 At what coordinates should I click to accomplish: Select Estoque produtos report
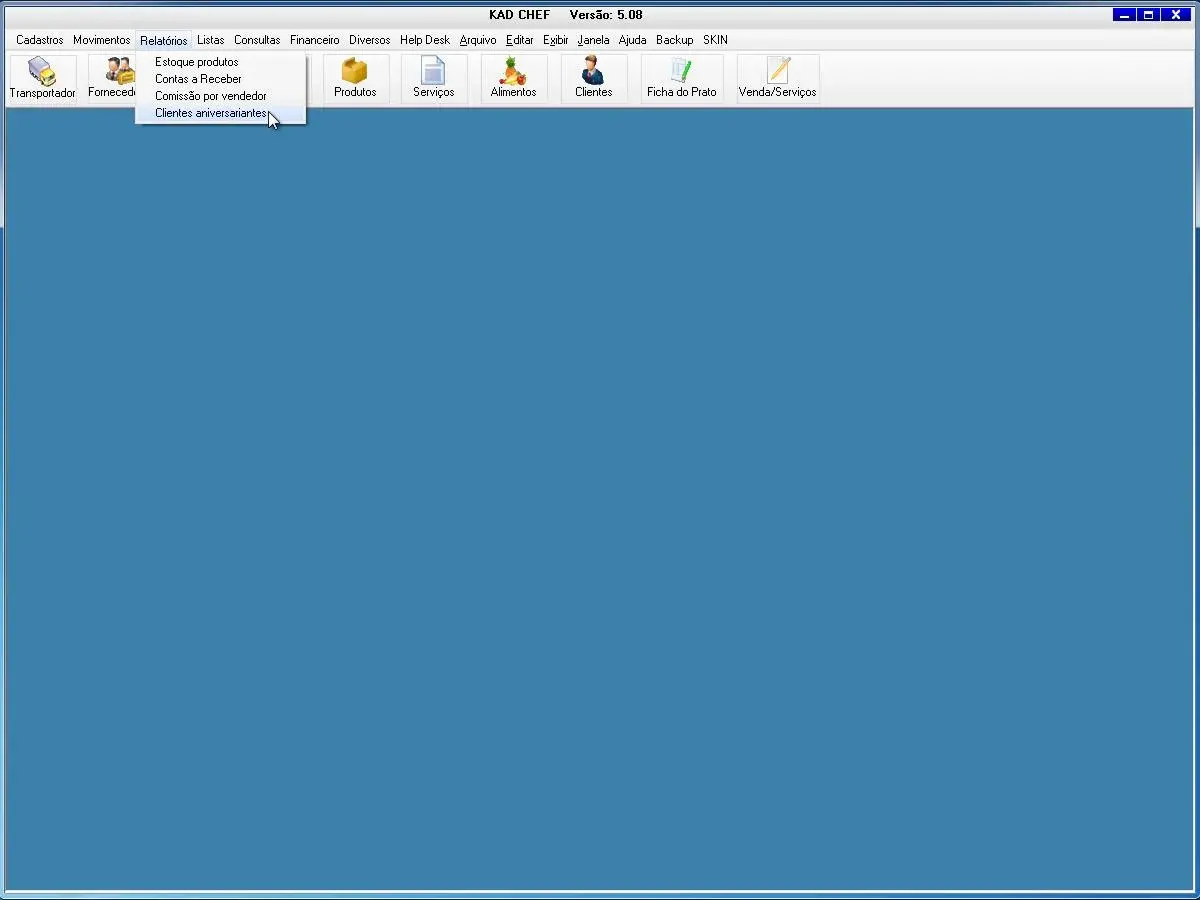pyautogui.click(x=220, y=62)
